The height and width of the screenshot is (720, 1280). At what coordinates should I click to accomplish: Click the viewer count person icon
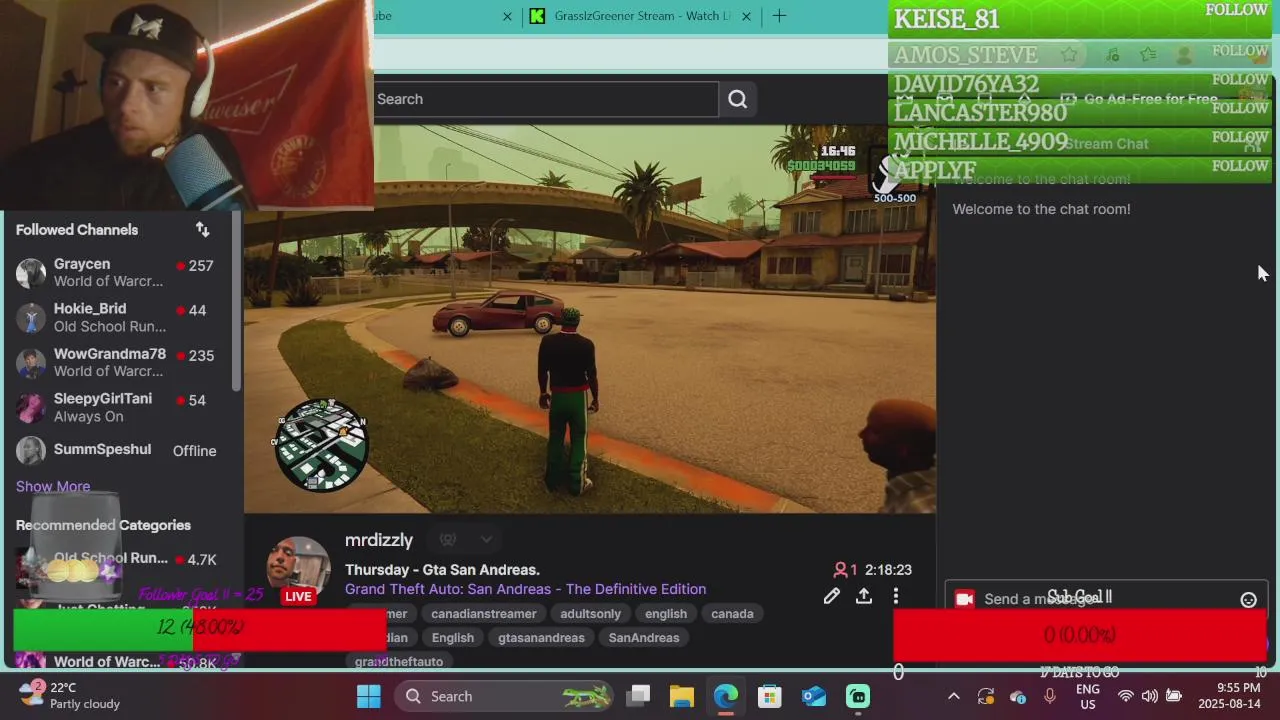click(840, 570)
